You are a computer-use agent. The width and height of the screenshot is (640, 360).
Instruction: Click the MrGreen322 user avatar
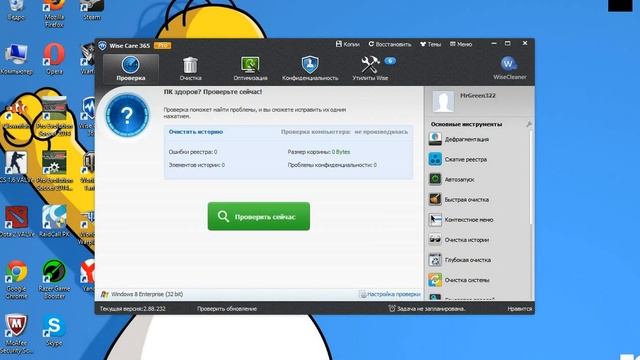click(443, 101)
